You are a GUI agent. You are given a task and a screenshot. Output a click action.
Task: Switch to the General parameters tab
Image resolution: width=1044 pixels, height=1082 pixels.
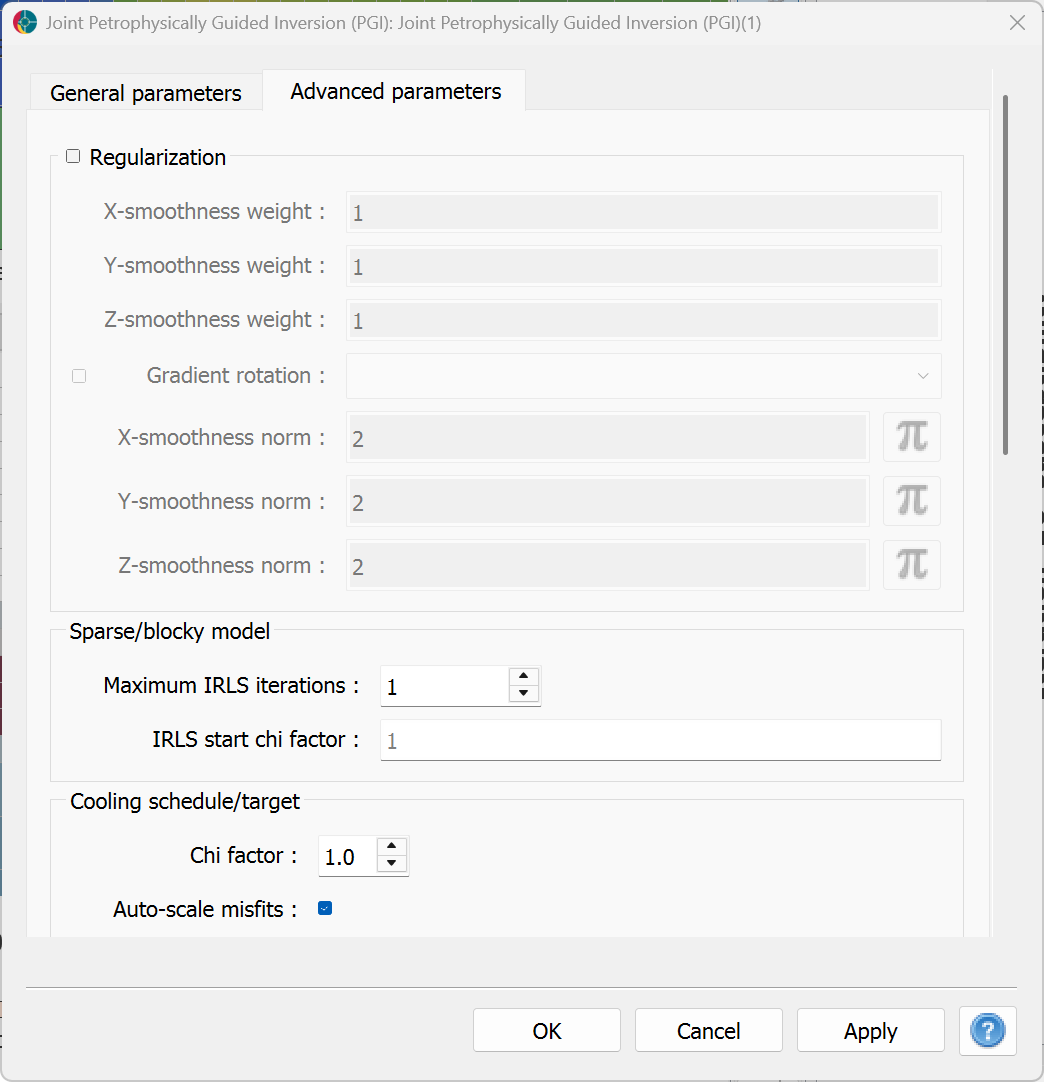146,92
